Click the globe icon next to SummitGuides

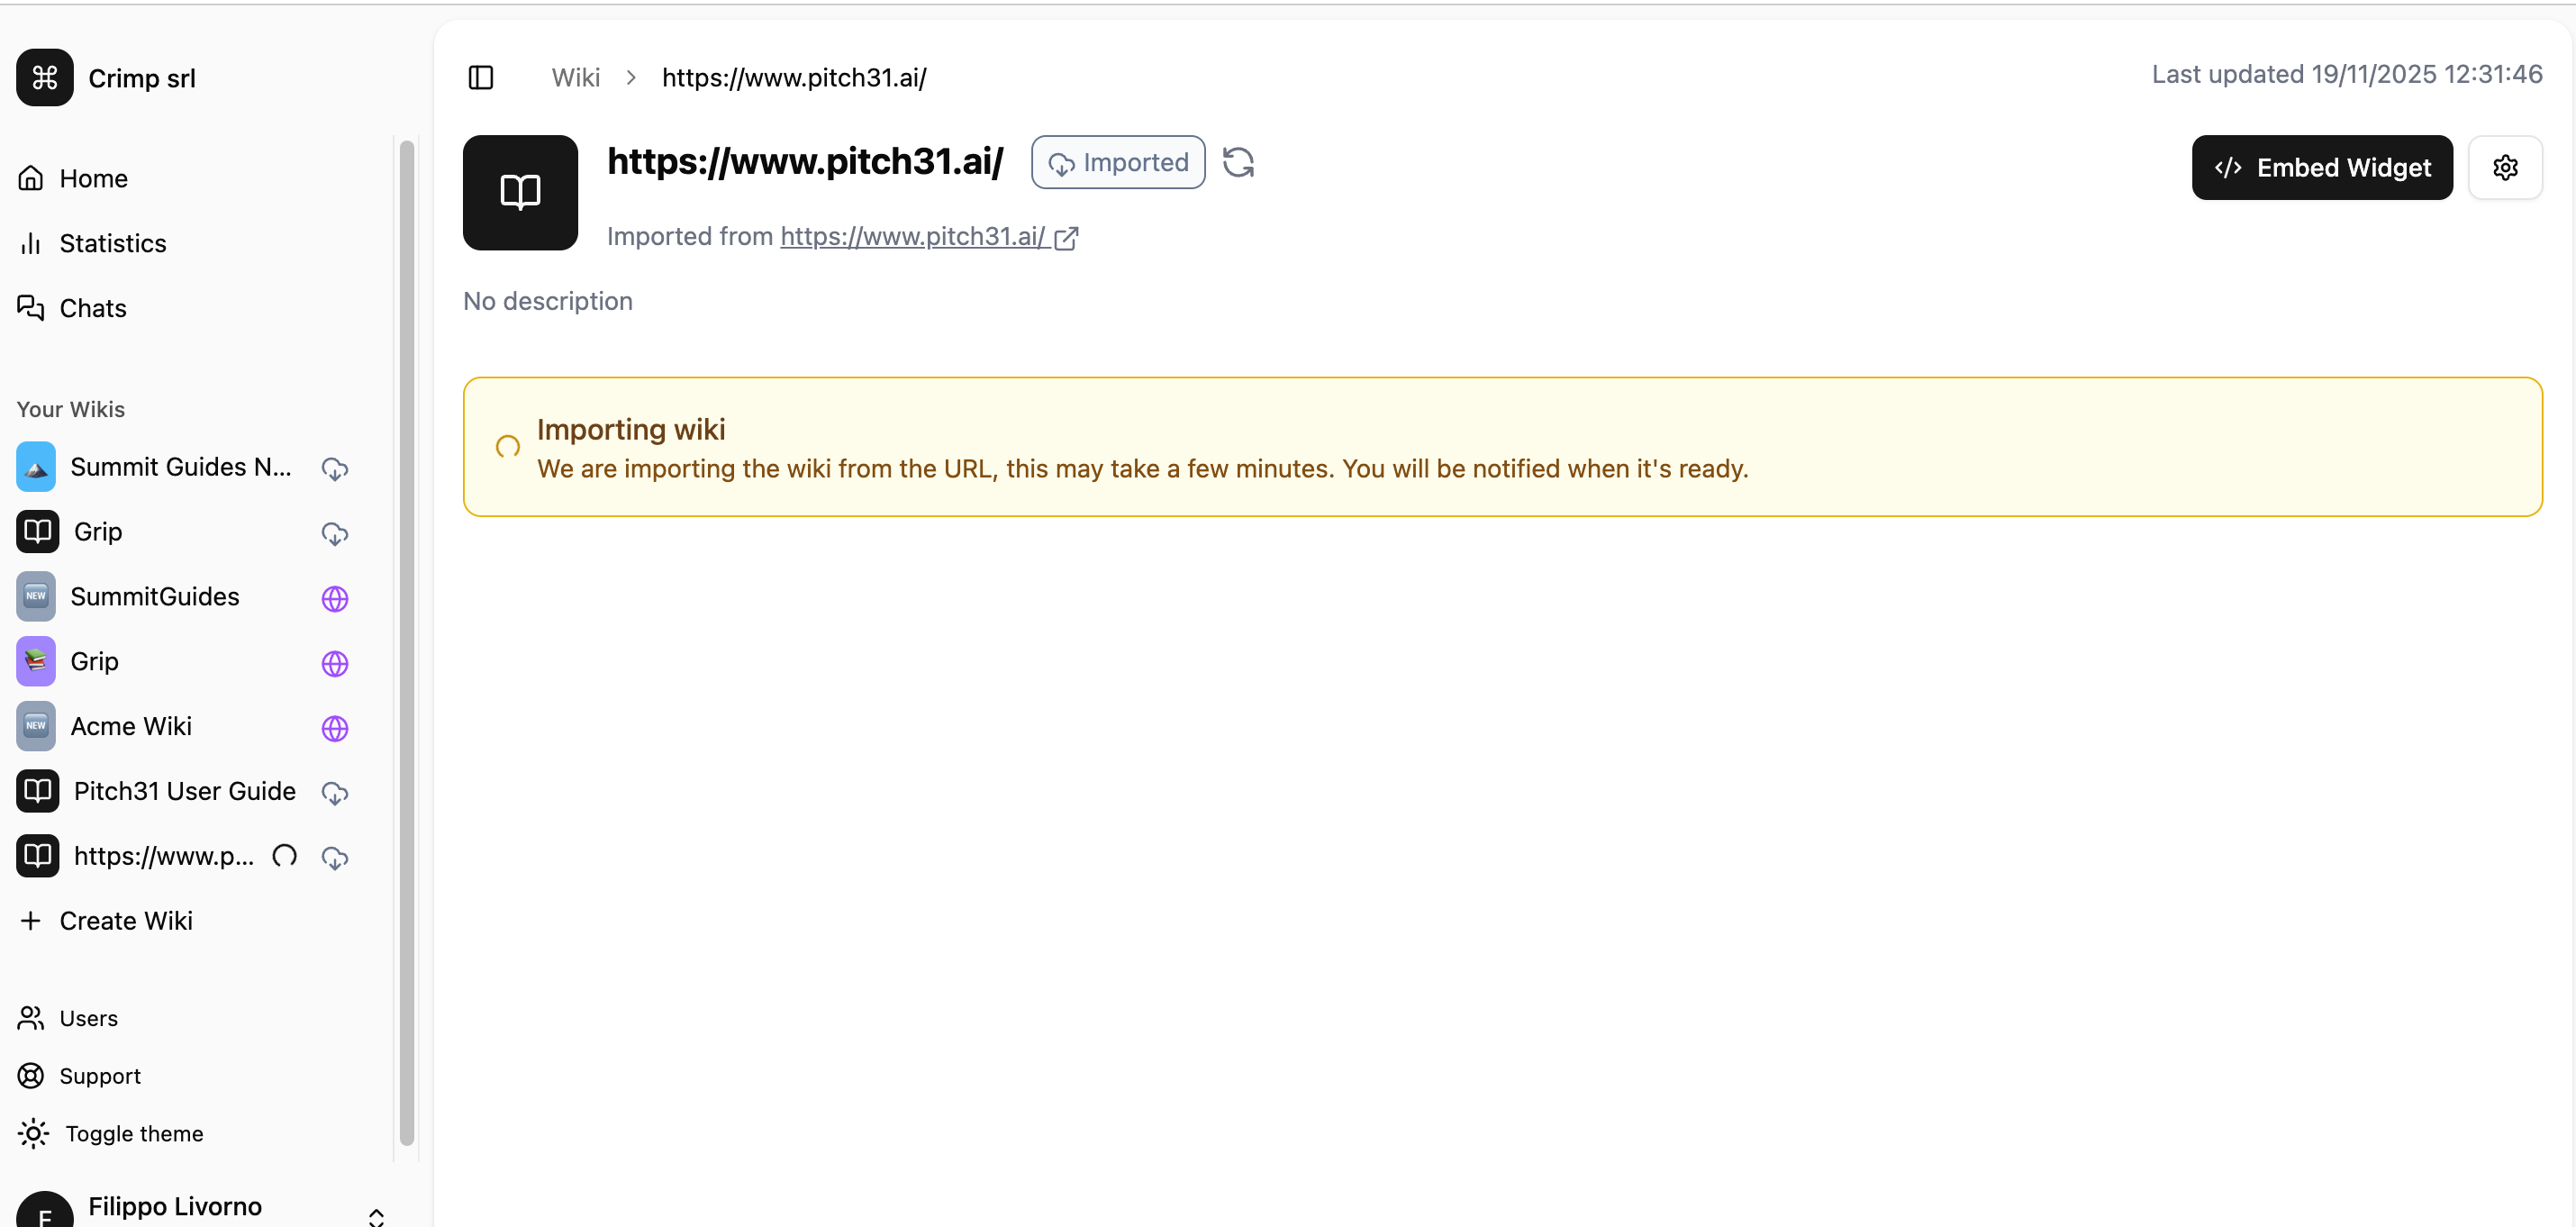coord(335,598)
